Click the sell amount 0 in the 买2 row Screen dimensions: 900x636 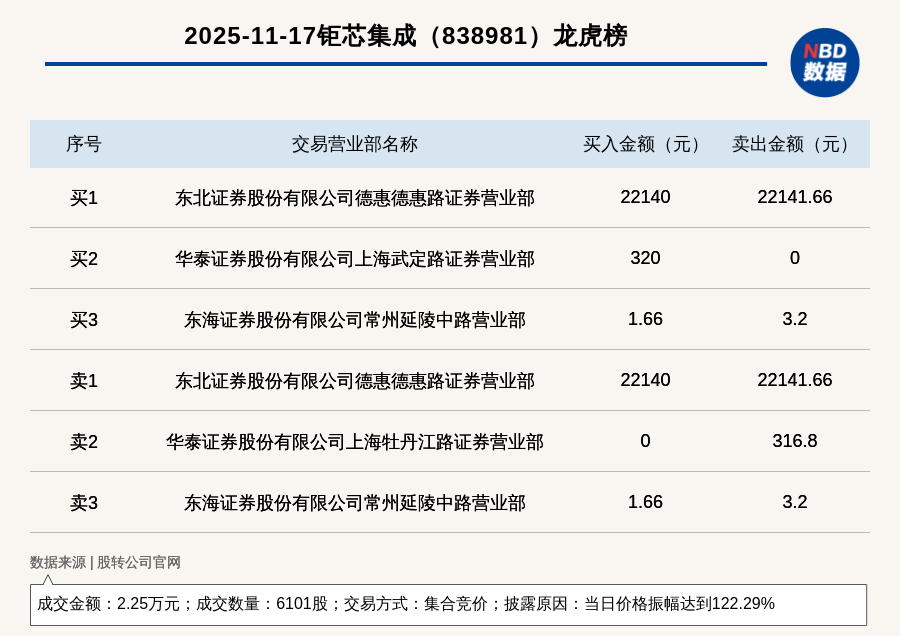794,258
